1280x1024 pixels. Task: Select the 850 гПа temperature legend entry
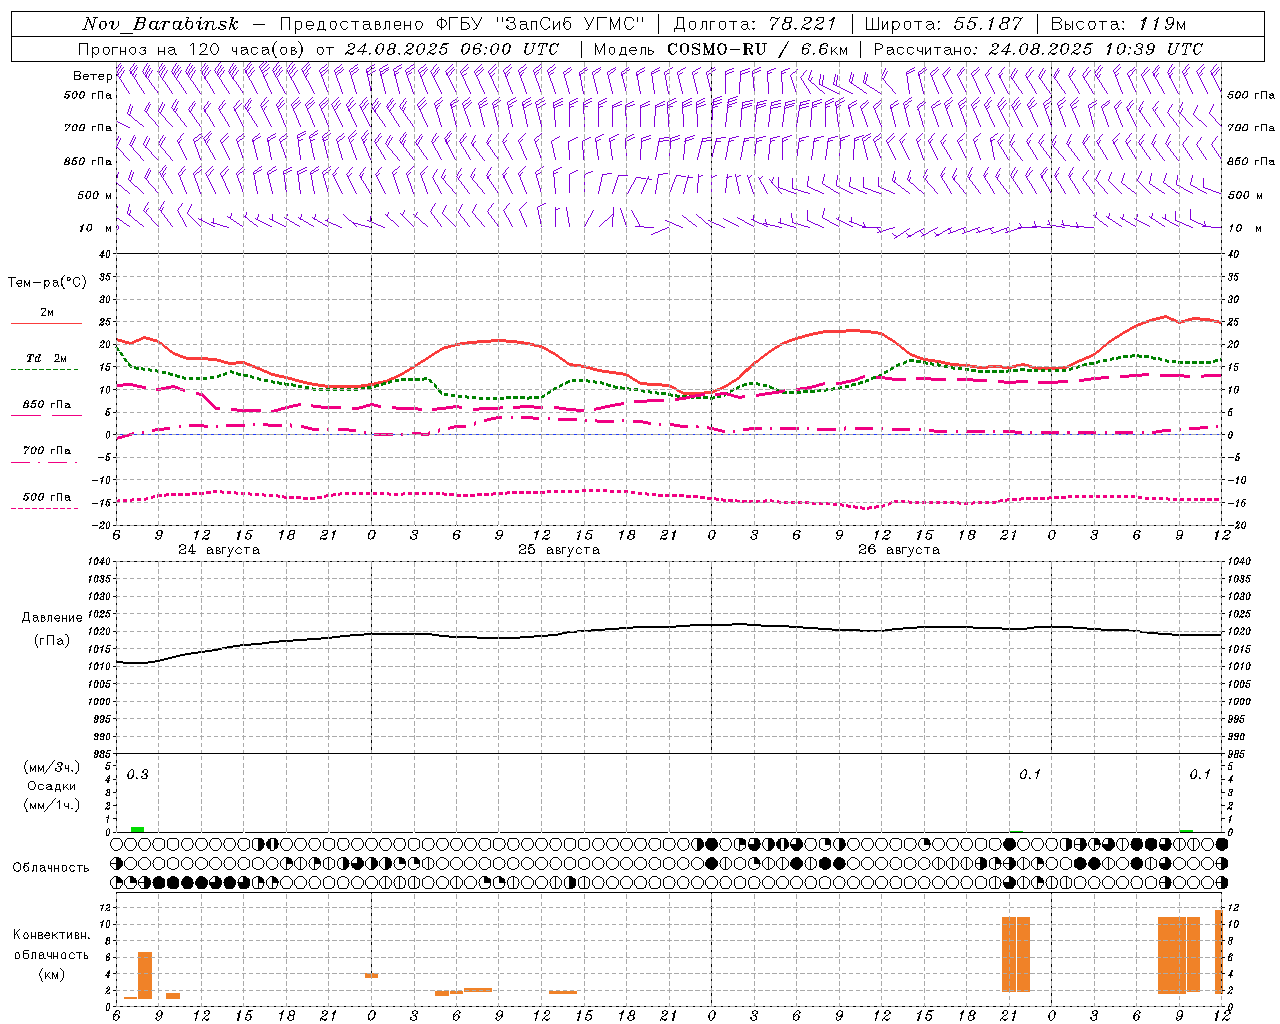(x=46, y=405)
